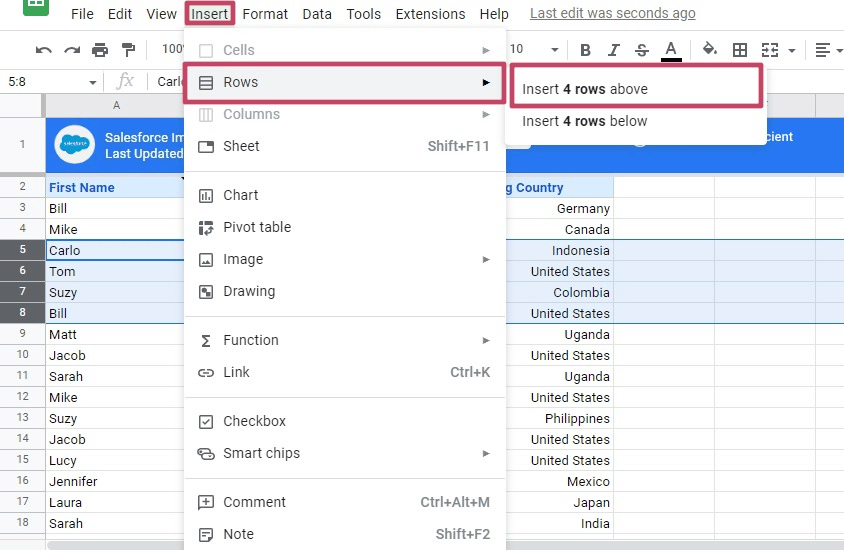Open the File menu
This screenshot has width=844, height=550.
(82, 14)
